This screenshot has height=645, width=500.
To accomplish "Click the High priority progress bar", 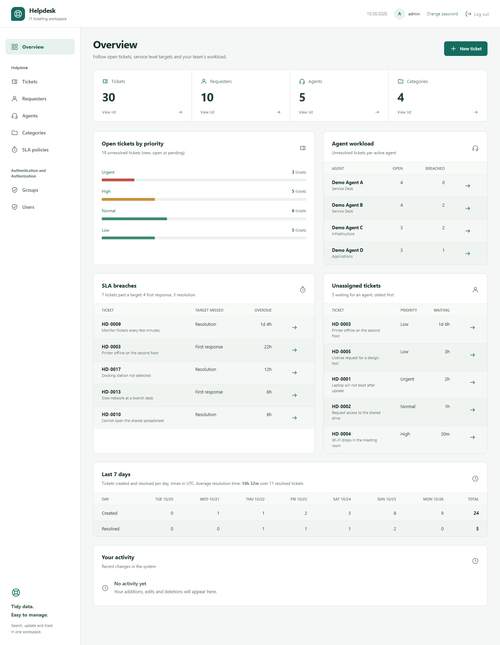I will [x=204, y=199].
